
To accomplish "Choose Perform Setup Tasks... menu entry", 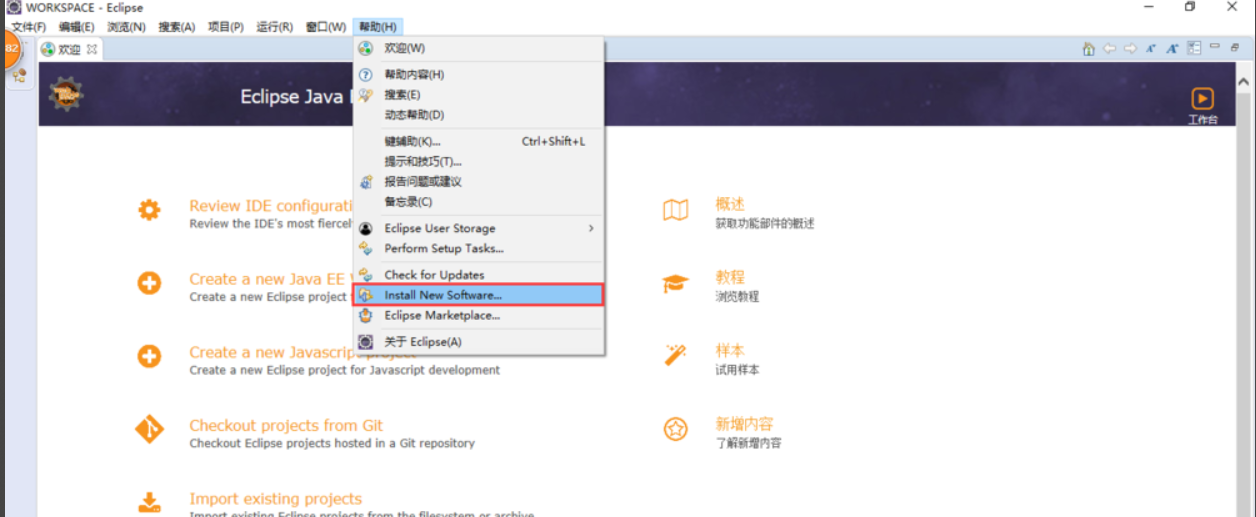I will (x=478, y=248).
